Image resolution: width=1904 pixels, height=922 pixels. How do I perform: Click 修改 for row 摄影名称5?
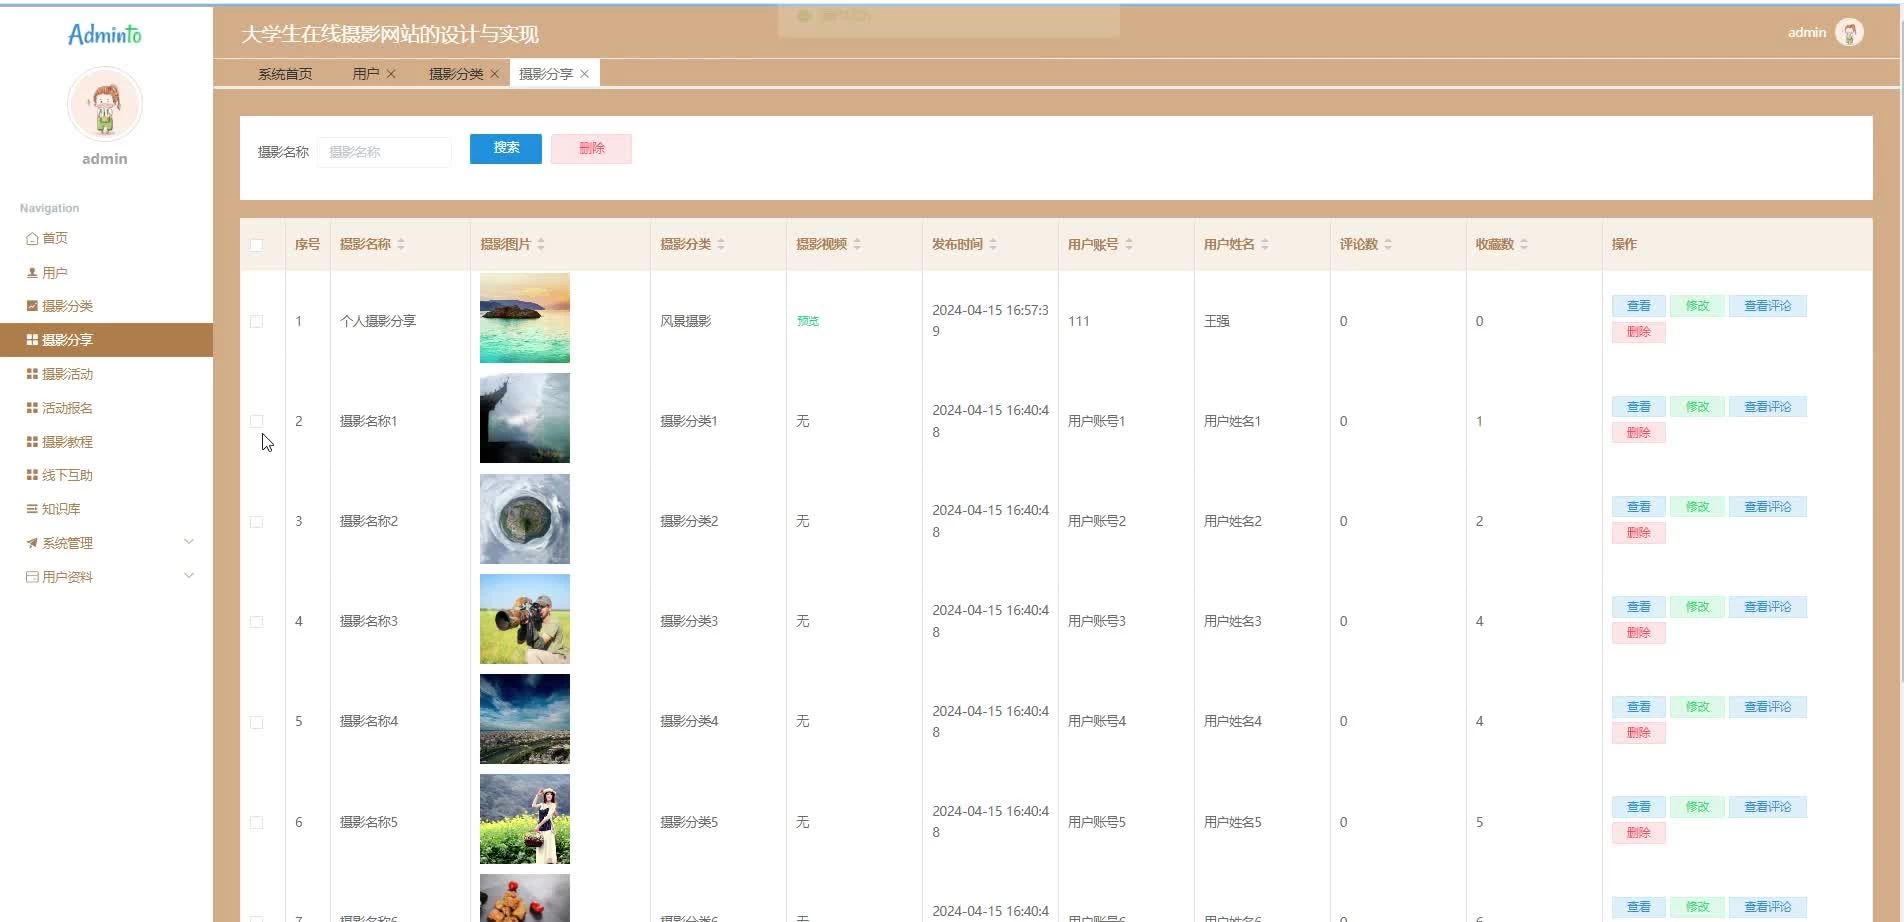coord(1697,807)
